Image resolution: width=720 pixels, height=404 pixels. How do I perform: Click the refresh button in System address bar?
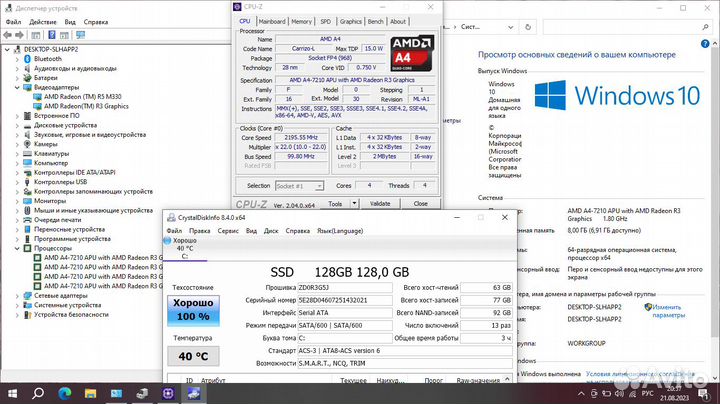click(528, 27)
